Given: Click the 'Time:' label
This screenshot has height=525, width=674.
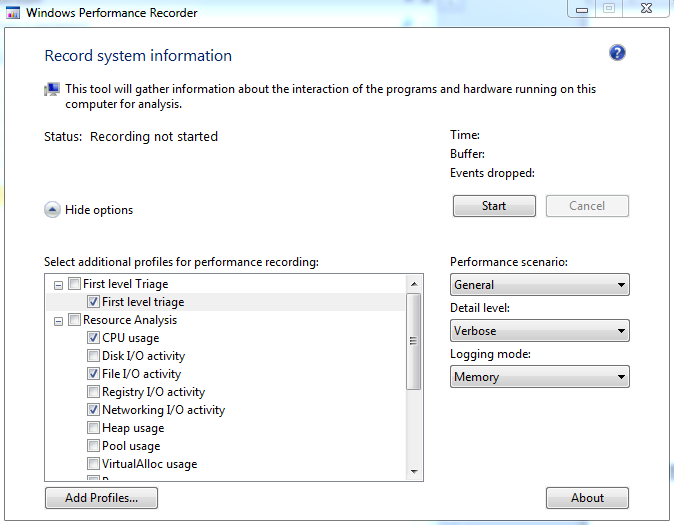Looking at the screenshot, I should (465, 135).
